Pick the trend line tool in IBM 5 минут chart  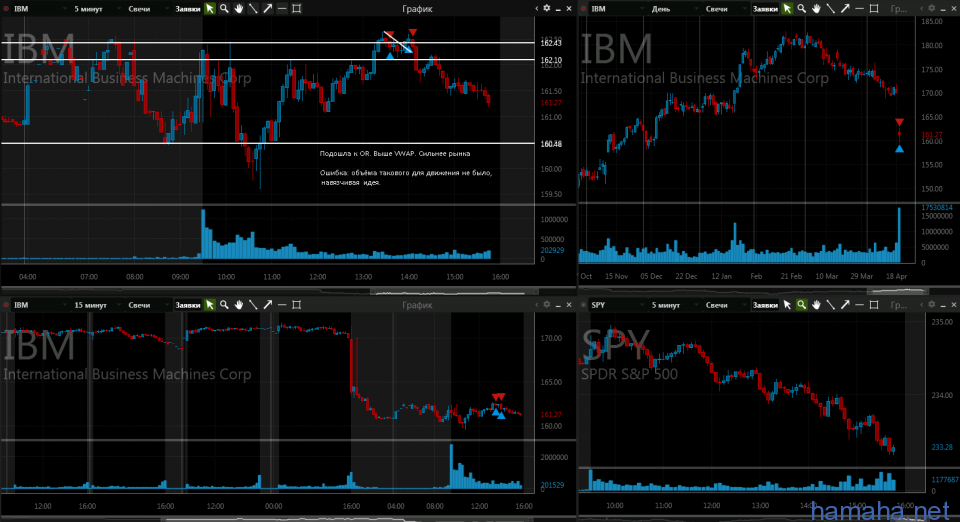(x=253, y=9)
